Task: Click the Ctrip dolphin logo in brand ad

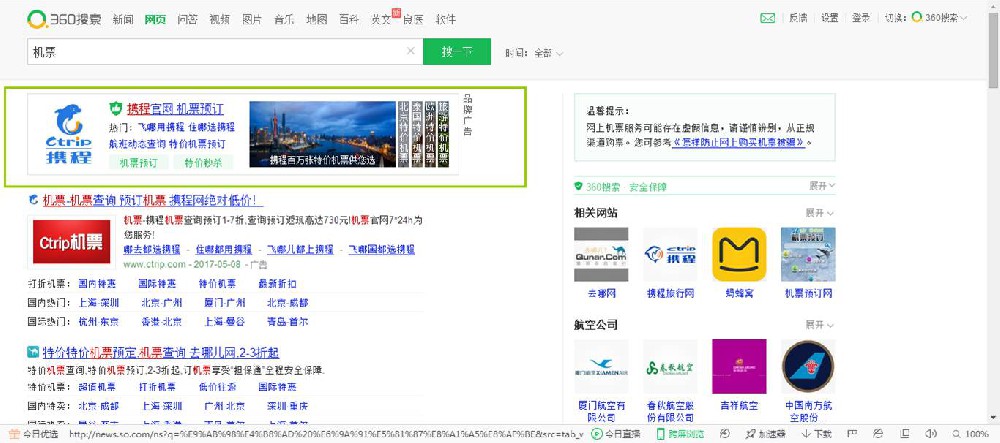Action: pyautogui.click(x=68, y=134)
